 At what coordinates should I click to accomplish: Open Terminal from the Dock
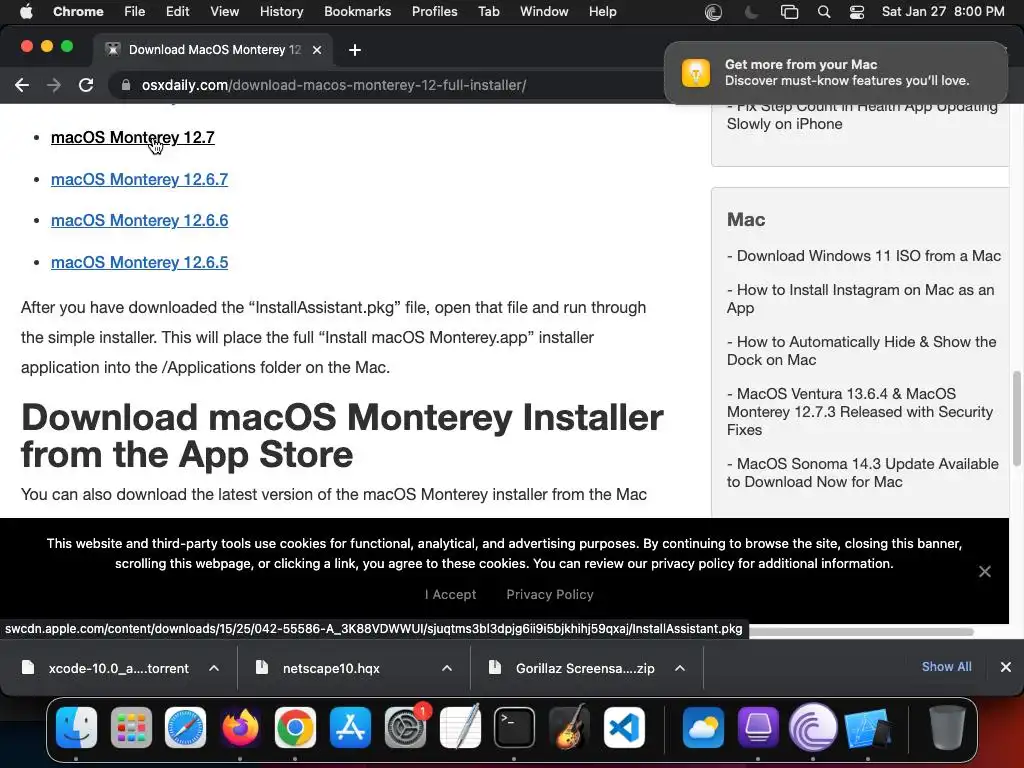pyautogui.click(x=515, y=727)
